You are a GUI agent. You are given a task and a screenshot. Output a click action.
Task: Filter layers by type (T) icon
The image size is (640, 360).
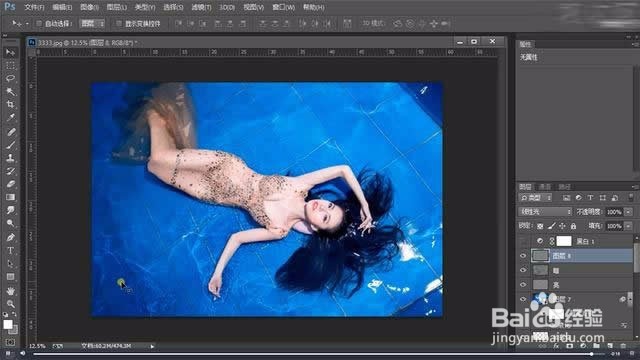[590, 198]
